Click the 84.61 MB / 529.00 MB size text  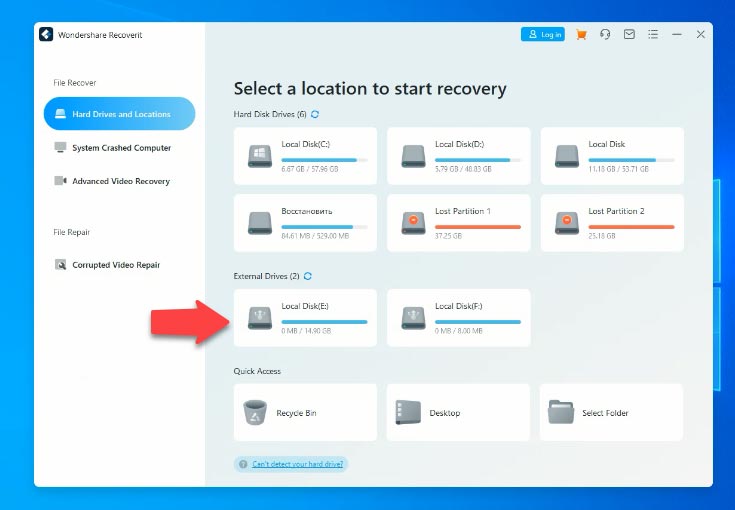(x=315, y=236)
